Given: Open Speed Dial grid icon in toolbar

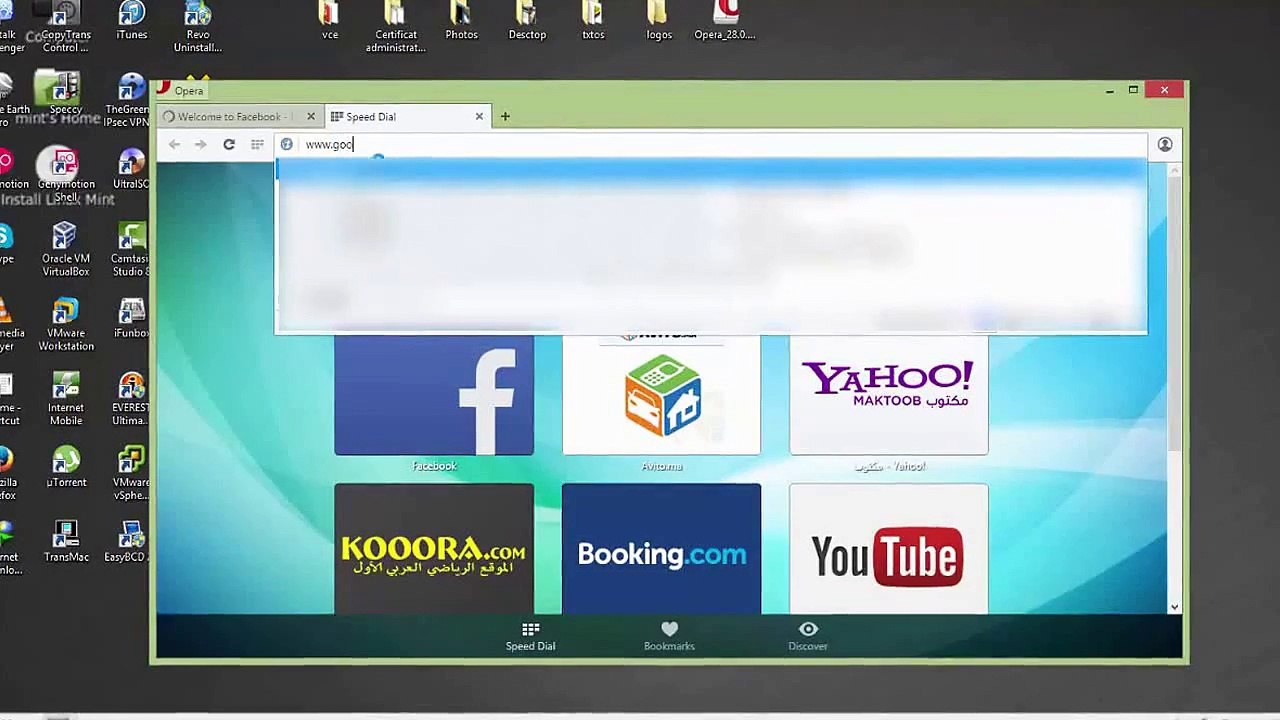Looking at the screenshot, I should tap(257, 145).
